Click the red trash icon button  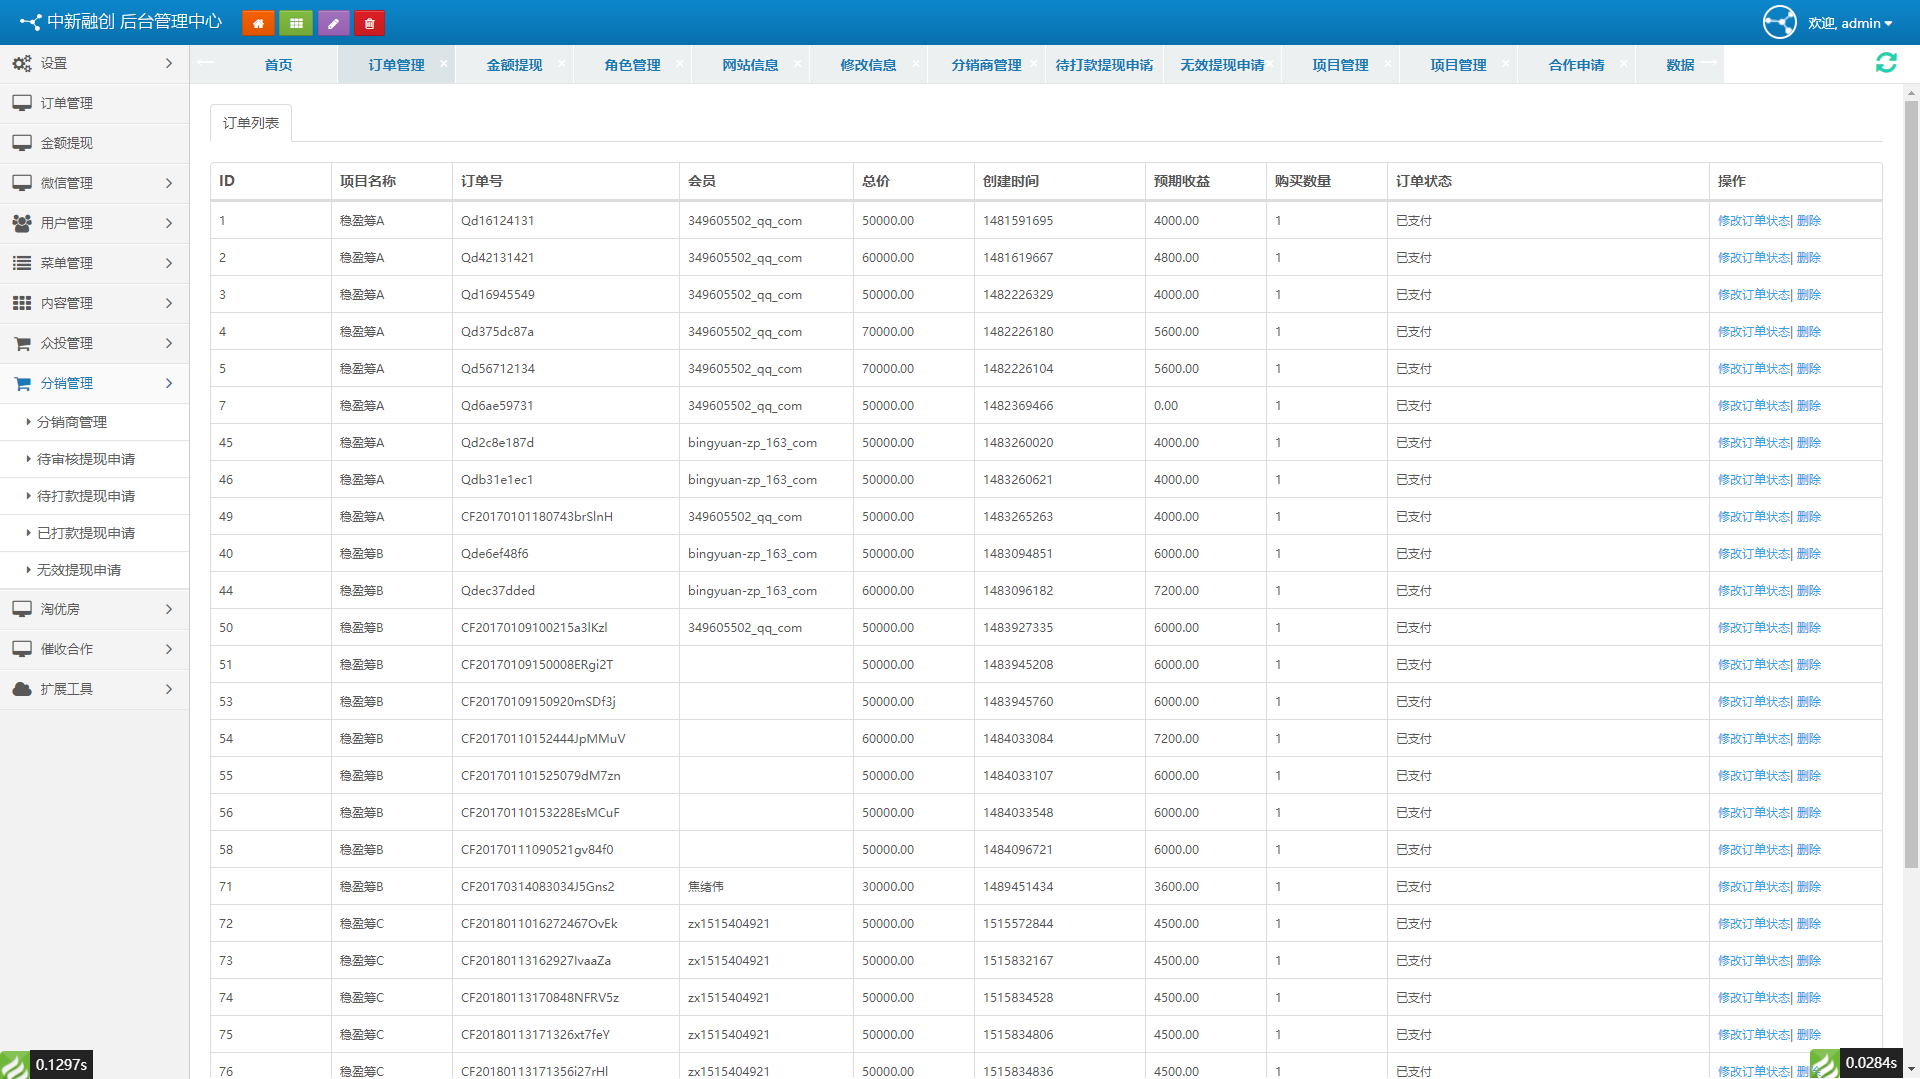370,23
